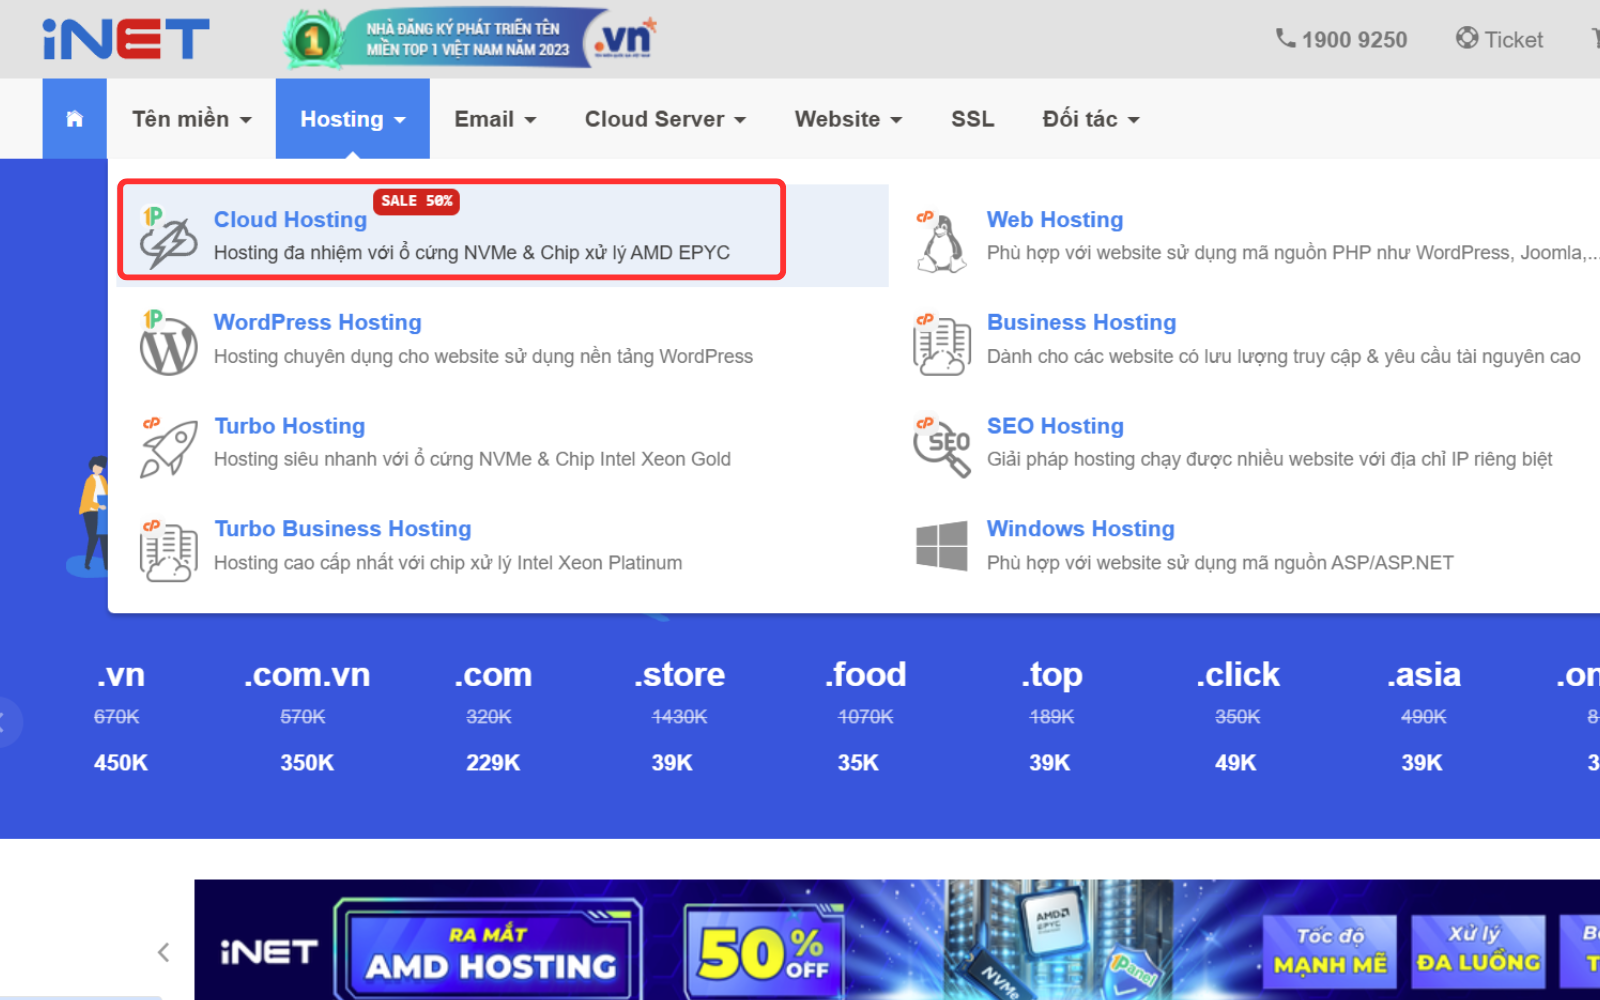The image size is (1600, 1000).
Task: Click the Ticket text link
Action: pyautogui.click(x=1513, y=40)
